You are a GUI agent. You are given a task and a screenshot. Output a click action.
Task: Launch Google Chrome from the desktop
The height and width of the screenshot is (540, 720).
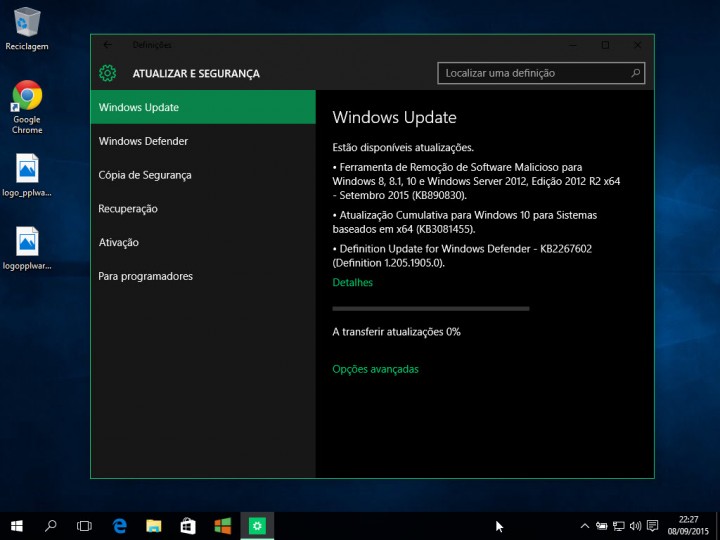tap(27, 107)
